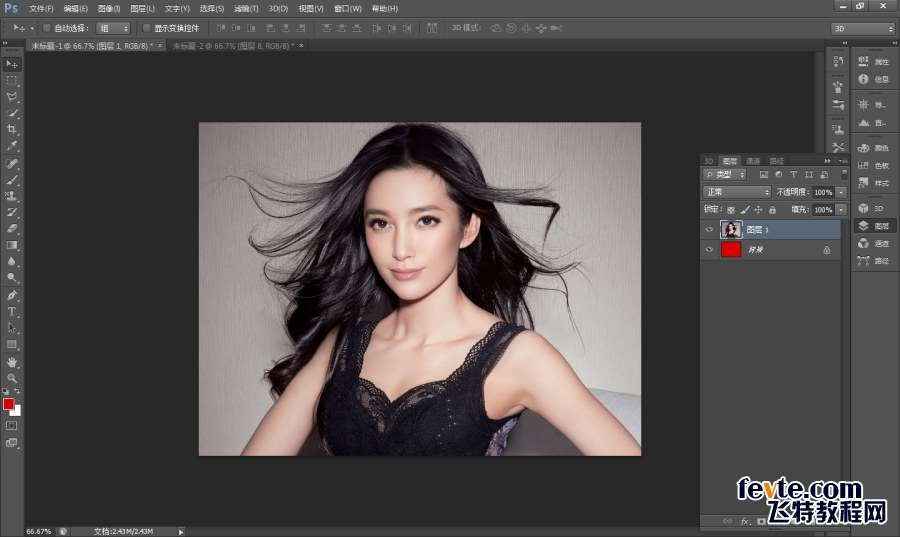Click the 66.67% zoom field in status bar
900x537 pixels.
pos(39,532)
